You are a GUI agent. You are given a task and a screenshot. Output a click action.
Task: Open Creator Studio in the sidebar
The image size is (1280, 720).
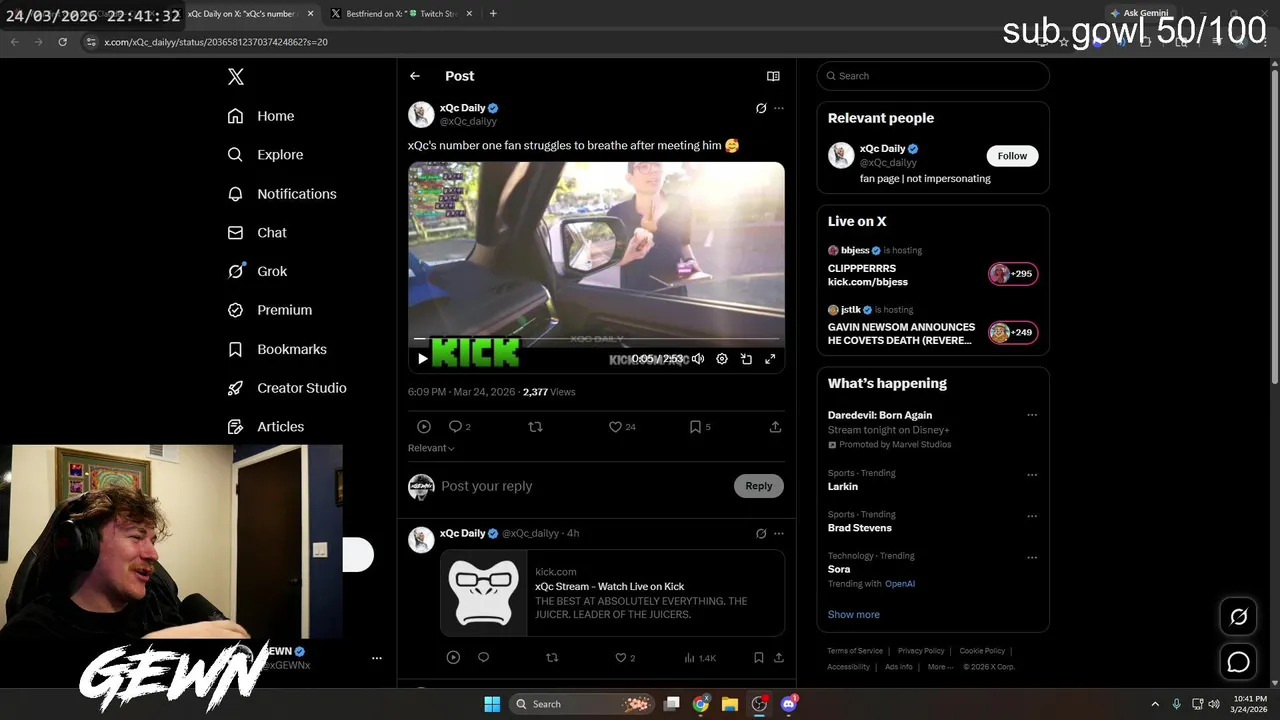coord(287,388)
